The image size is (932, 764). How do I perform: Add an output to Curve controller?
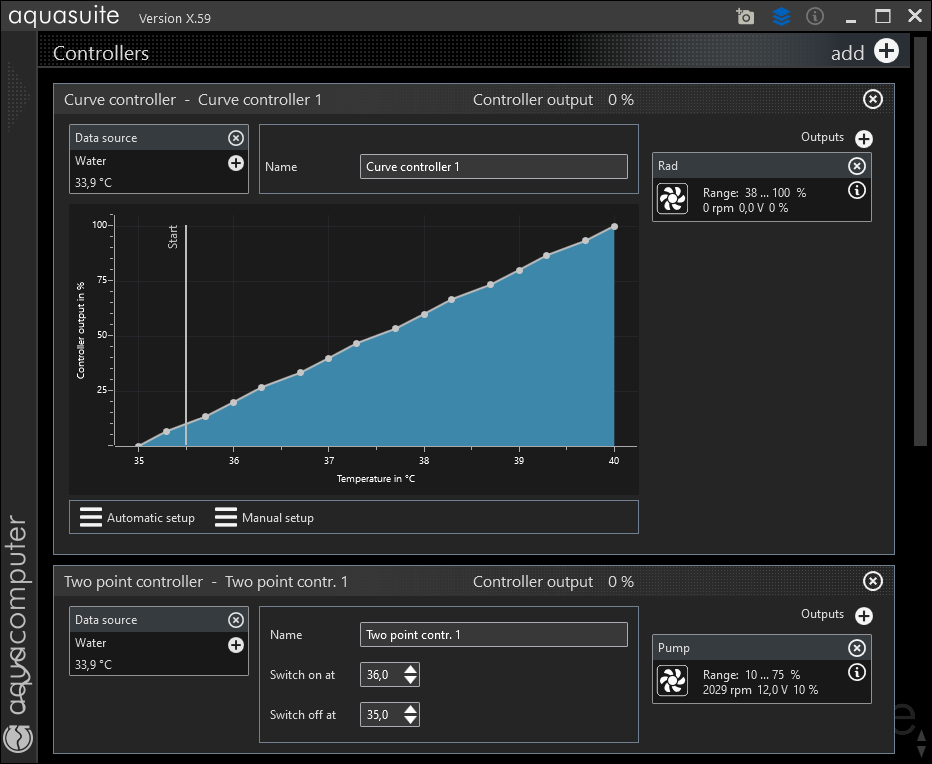click(864, 139)
